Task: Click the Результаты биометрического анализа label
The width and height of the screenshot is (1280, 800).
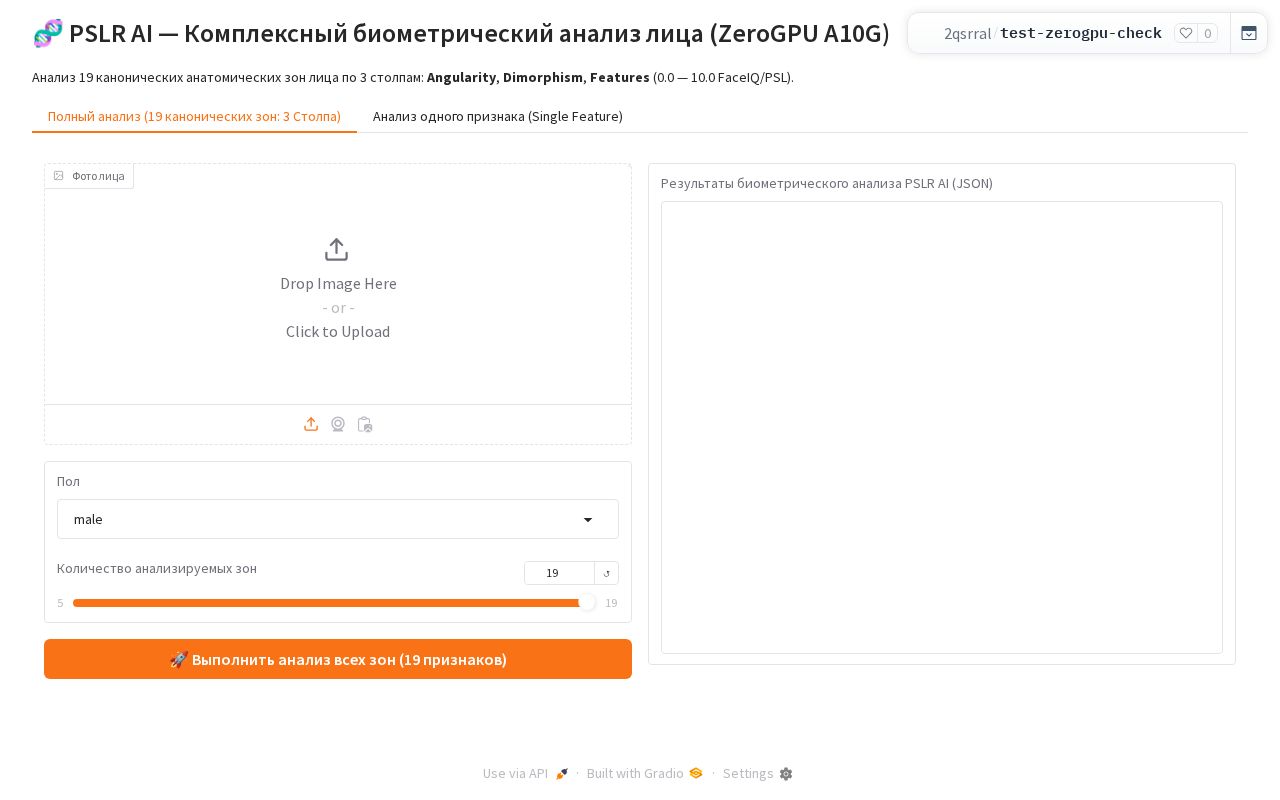Action: click(827, 183)
